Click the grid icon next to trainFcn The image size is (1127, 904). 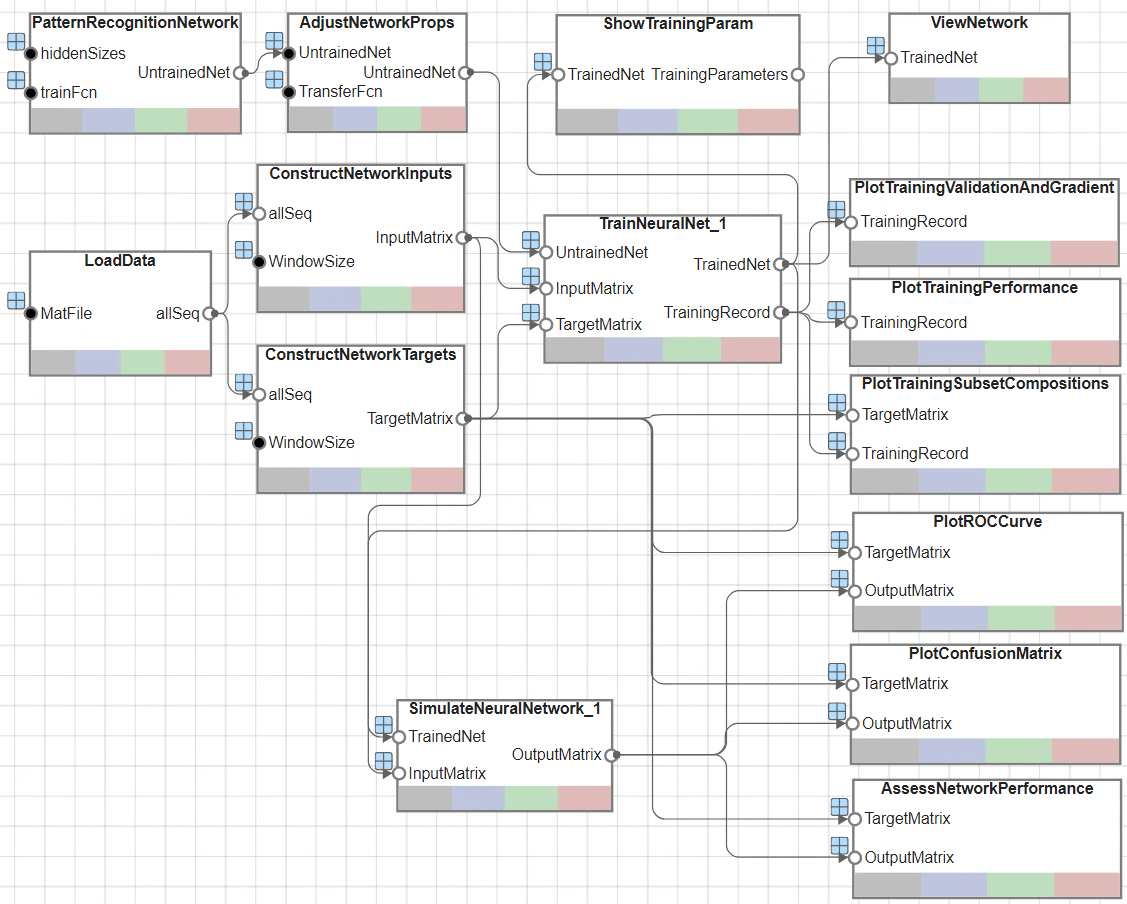(x=16, y=81)
